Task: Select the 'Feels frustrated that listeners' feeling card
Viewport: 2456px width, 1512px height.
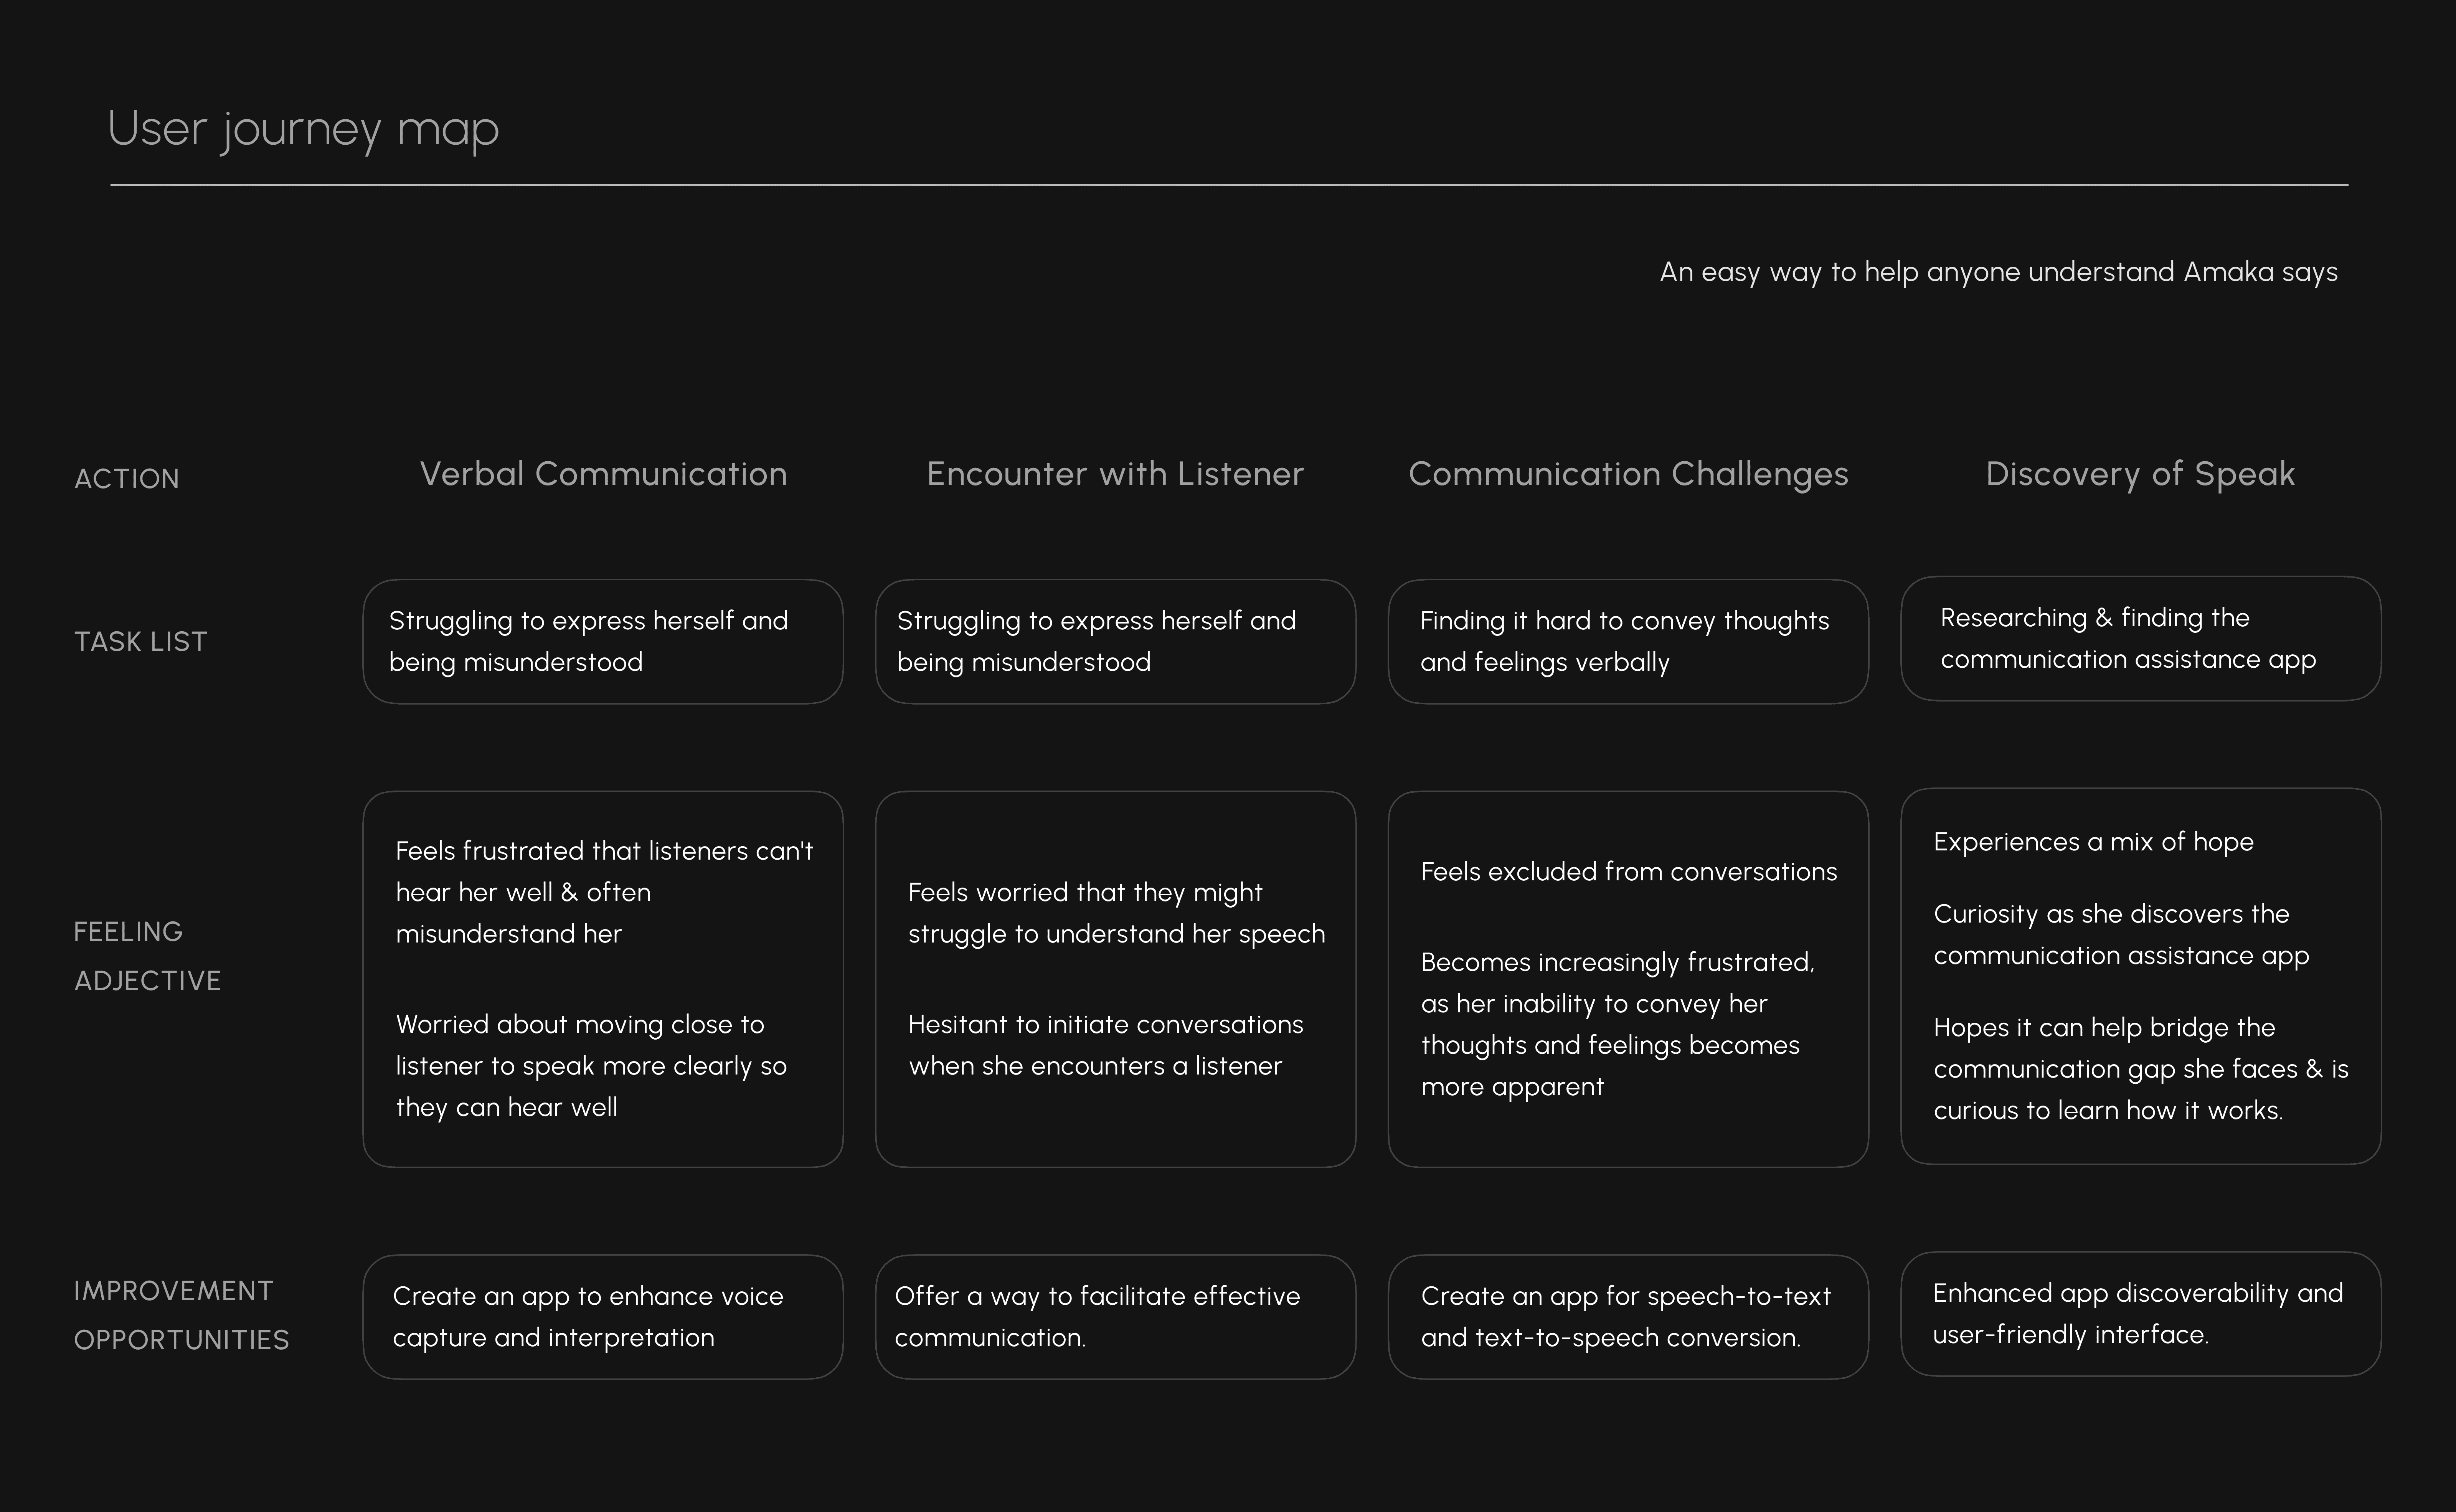Action: coord(603,979)
